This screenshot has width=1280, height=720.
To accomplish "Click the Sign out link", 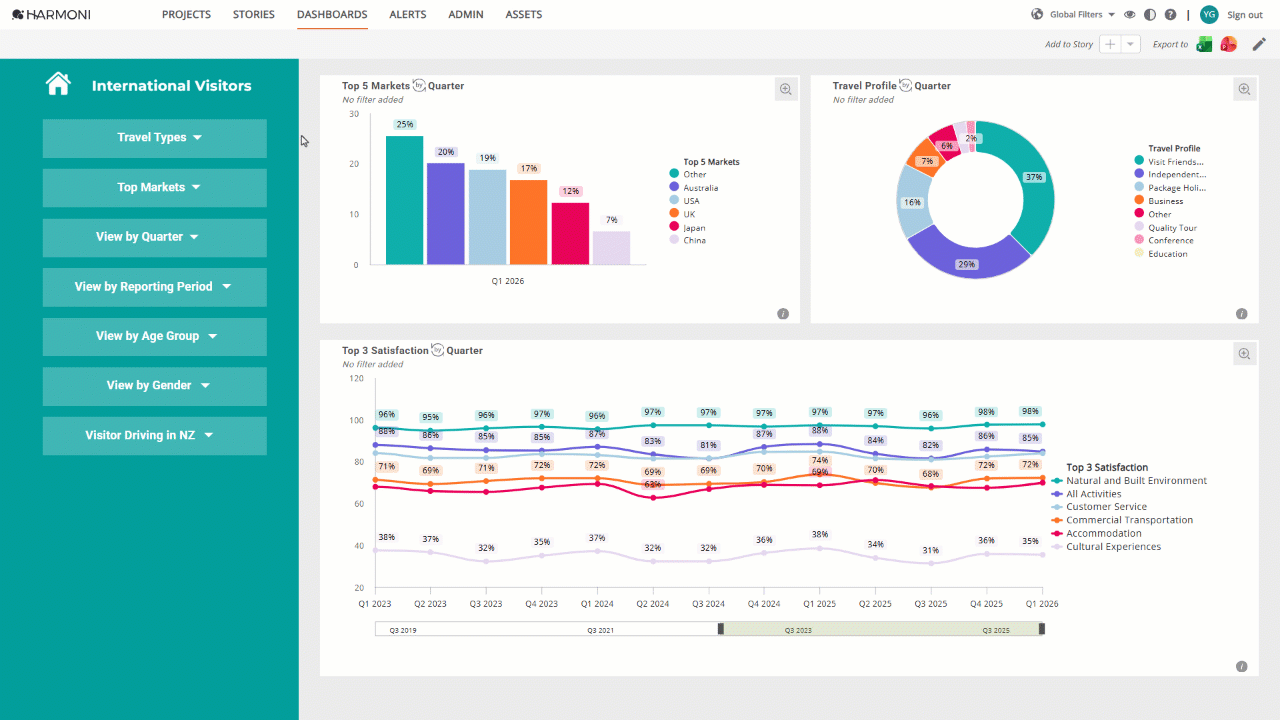I will coord(1245,14).
